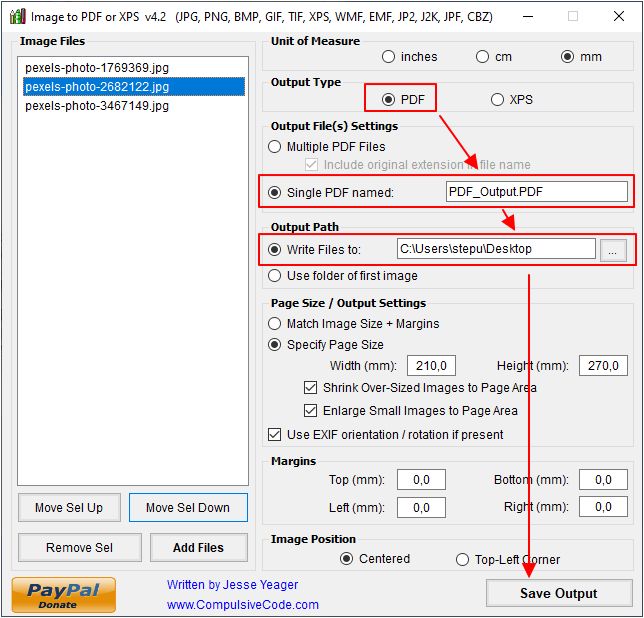Screen dimensions: 644x618
Task: Select mm unit of measure
Action: click(567, 57)
